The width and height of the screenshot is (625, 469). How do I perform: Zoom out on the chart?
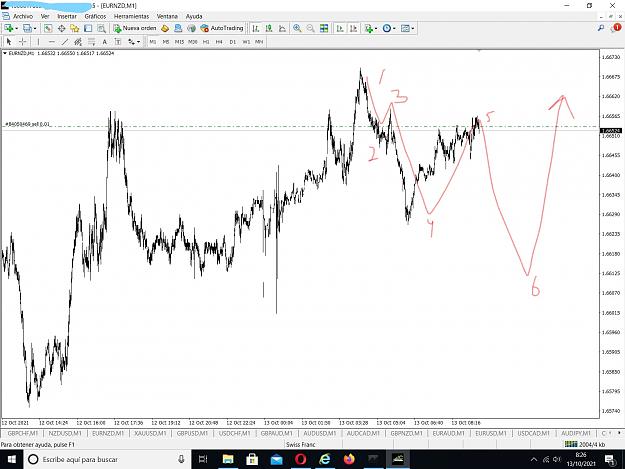click(310, 28)
